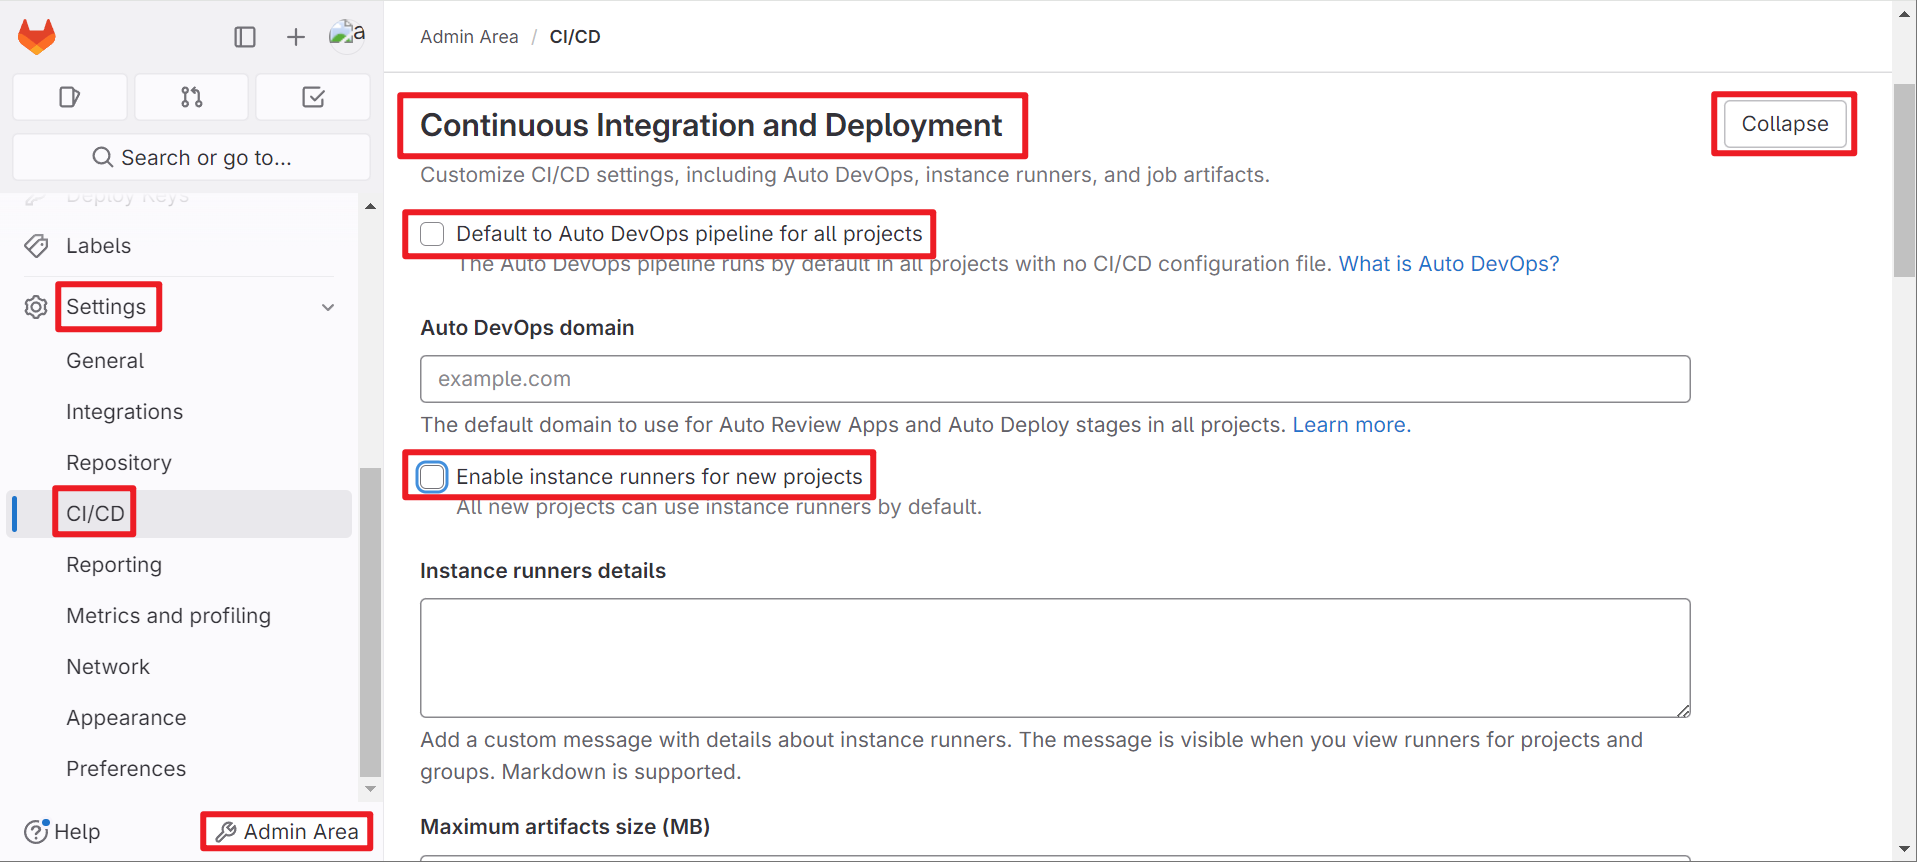Click the sidebar scrollbar down arrow
The image size is (1917, 862).
coord(370,788)
